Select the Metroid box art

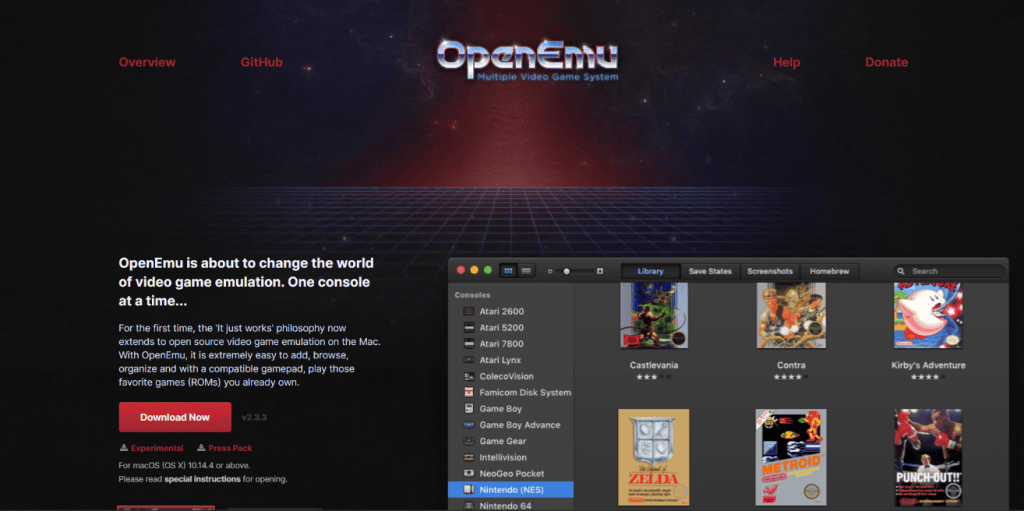click(x=791, y=457)
